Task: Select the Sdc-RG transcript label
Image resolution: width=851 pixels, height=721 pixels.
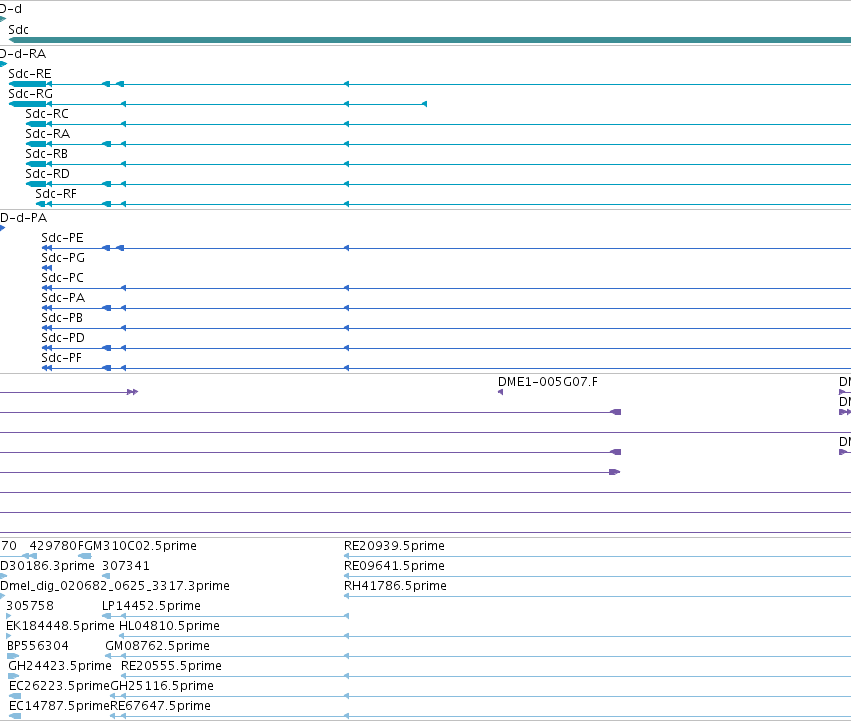Action: coord(30,94)
